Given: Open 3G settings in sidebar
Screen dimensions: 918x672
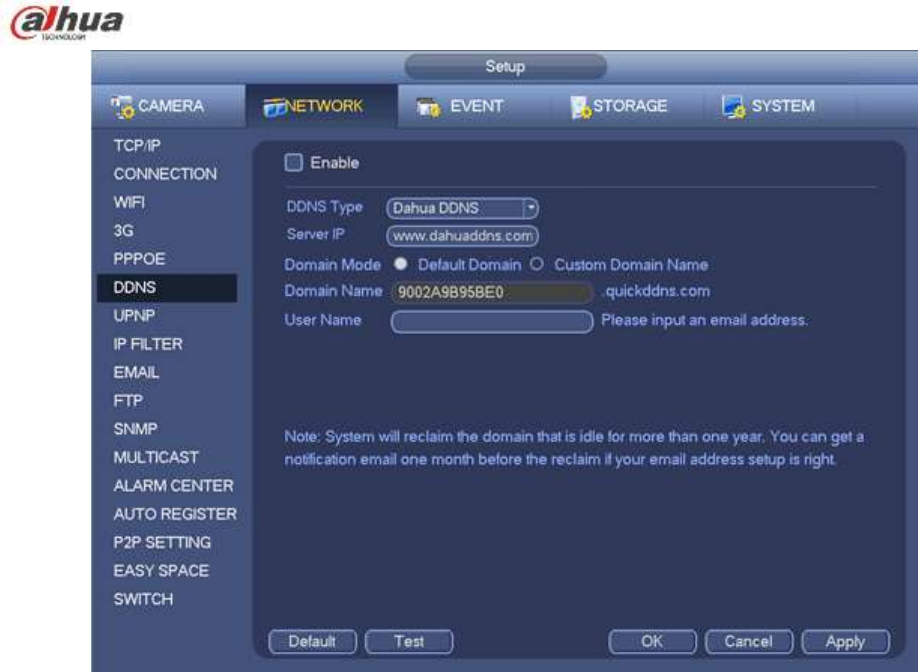Looking at the screenshot, I should tap(124, 231).
